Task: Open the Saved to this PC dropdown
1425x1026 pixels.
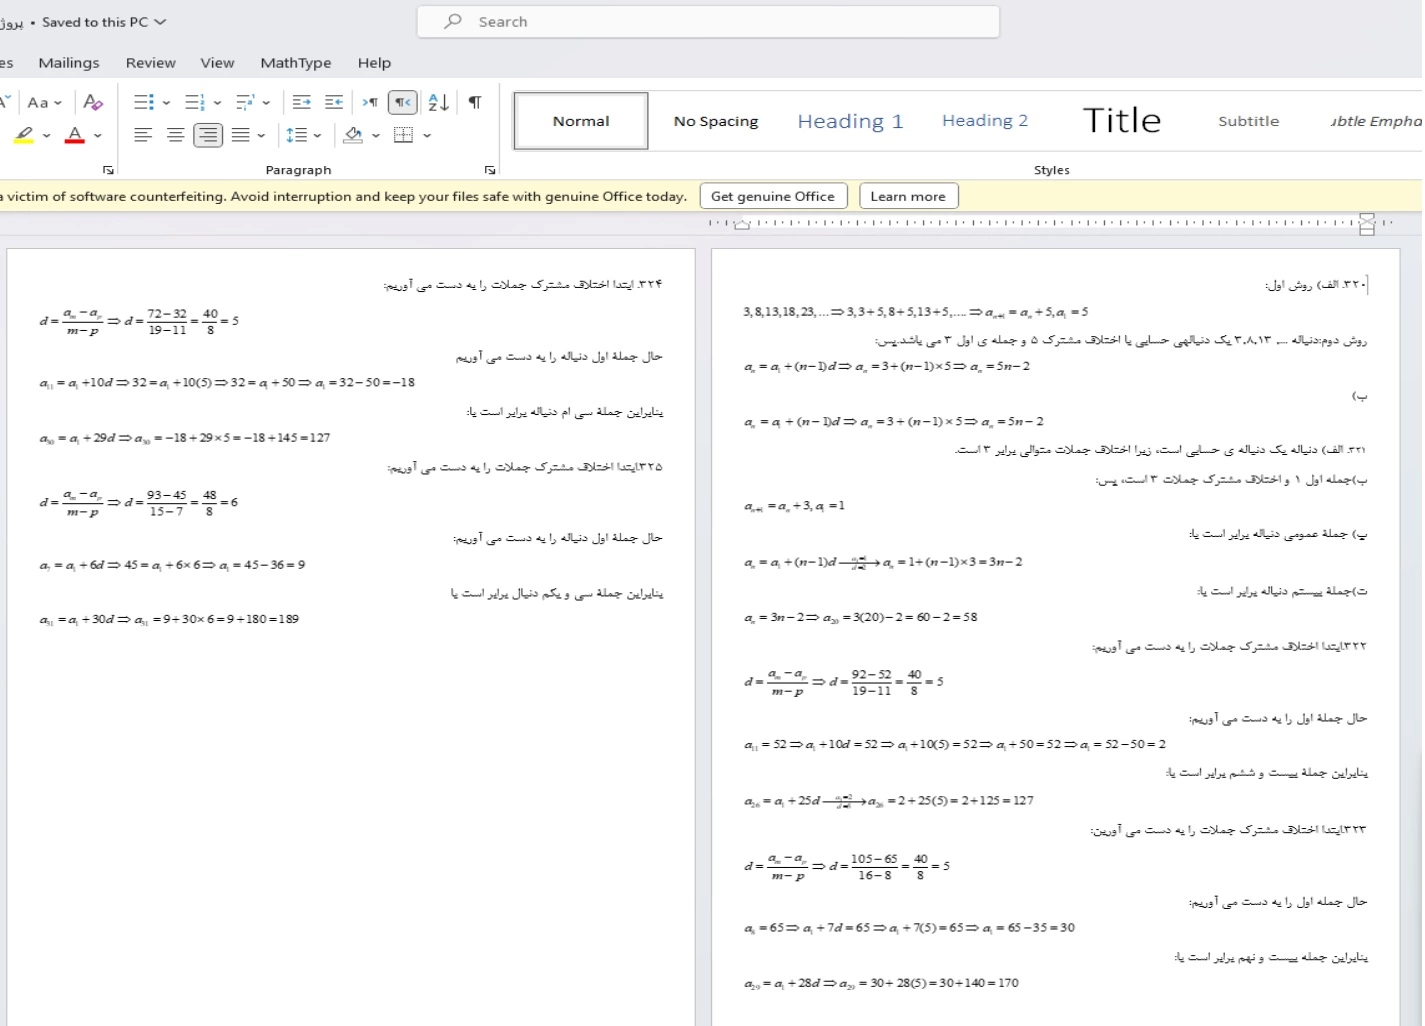Action: tap(160, 22)
